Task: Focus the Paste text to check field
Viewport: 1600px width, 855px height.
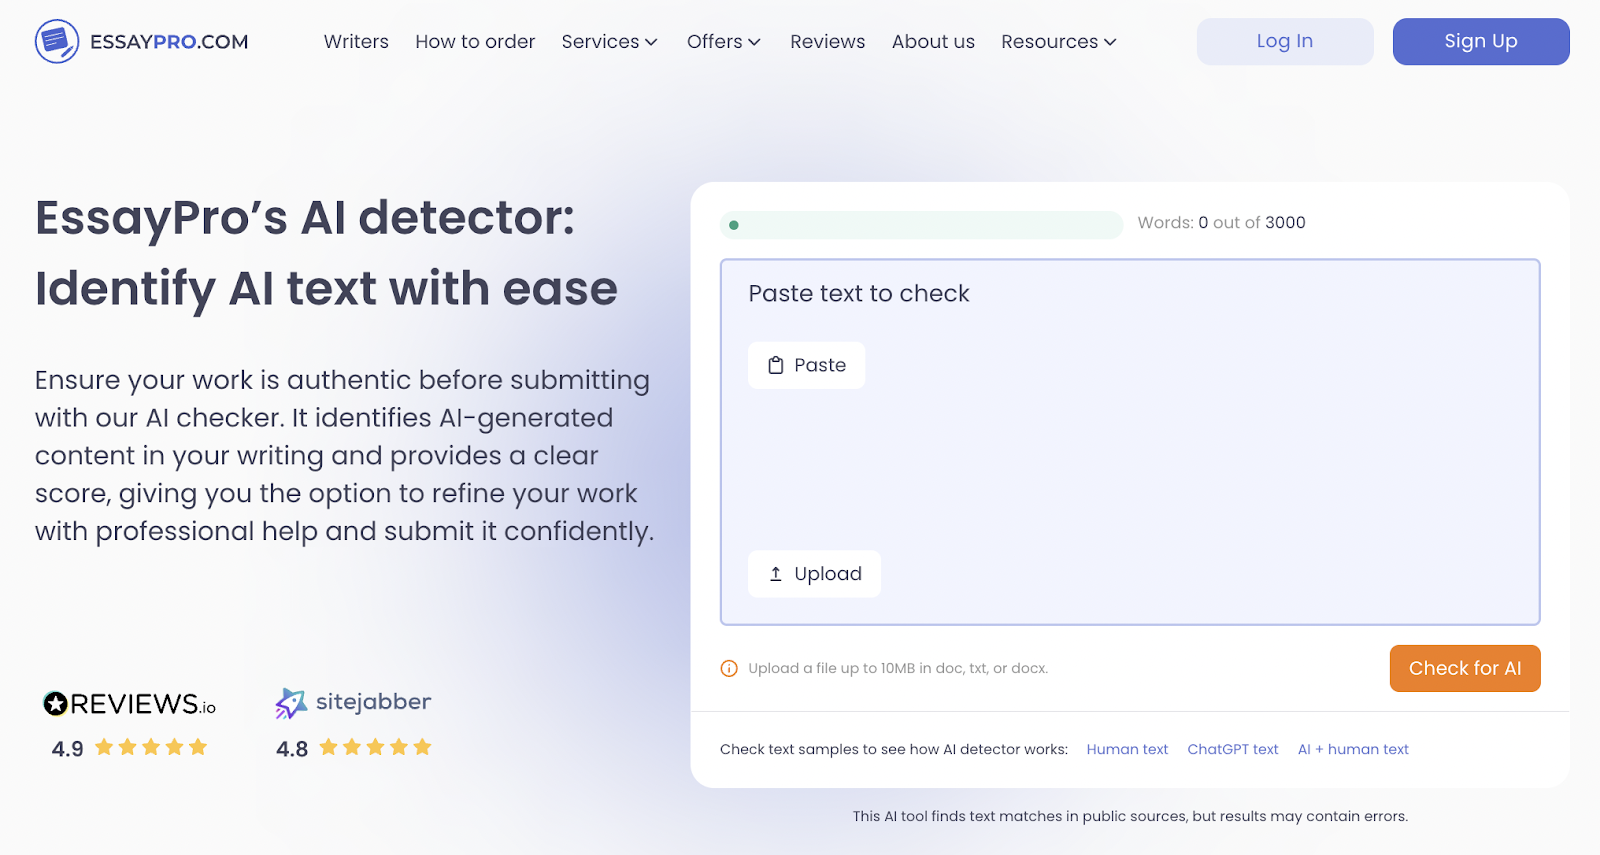Action: click(1130, 460)
